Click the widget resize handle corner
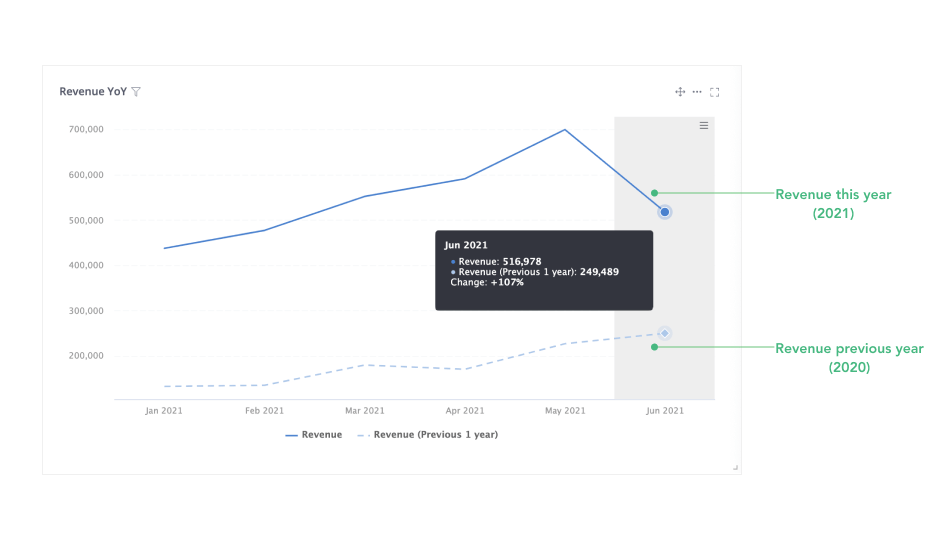 pos(735,467)
